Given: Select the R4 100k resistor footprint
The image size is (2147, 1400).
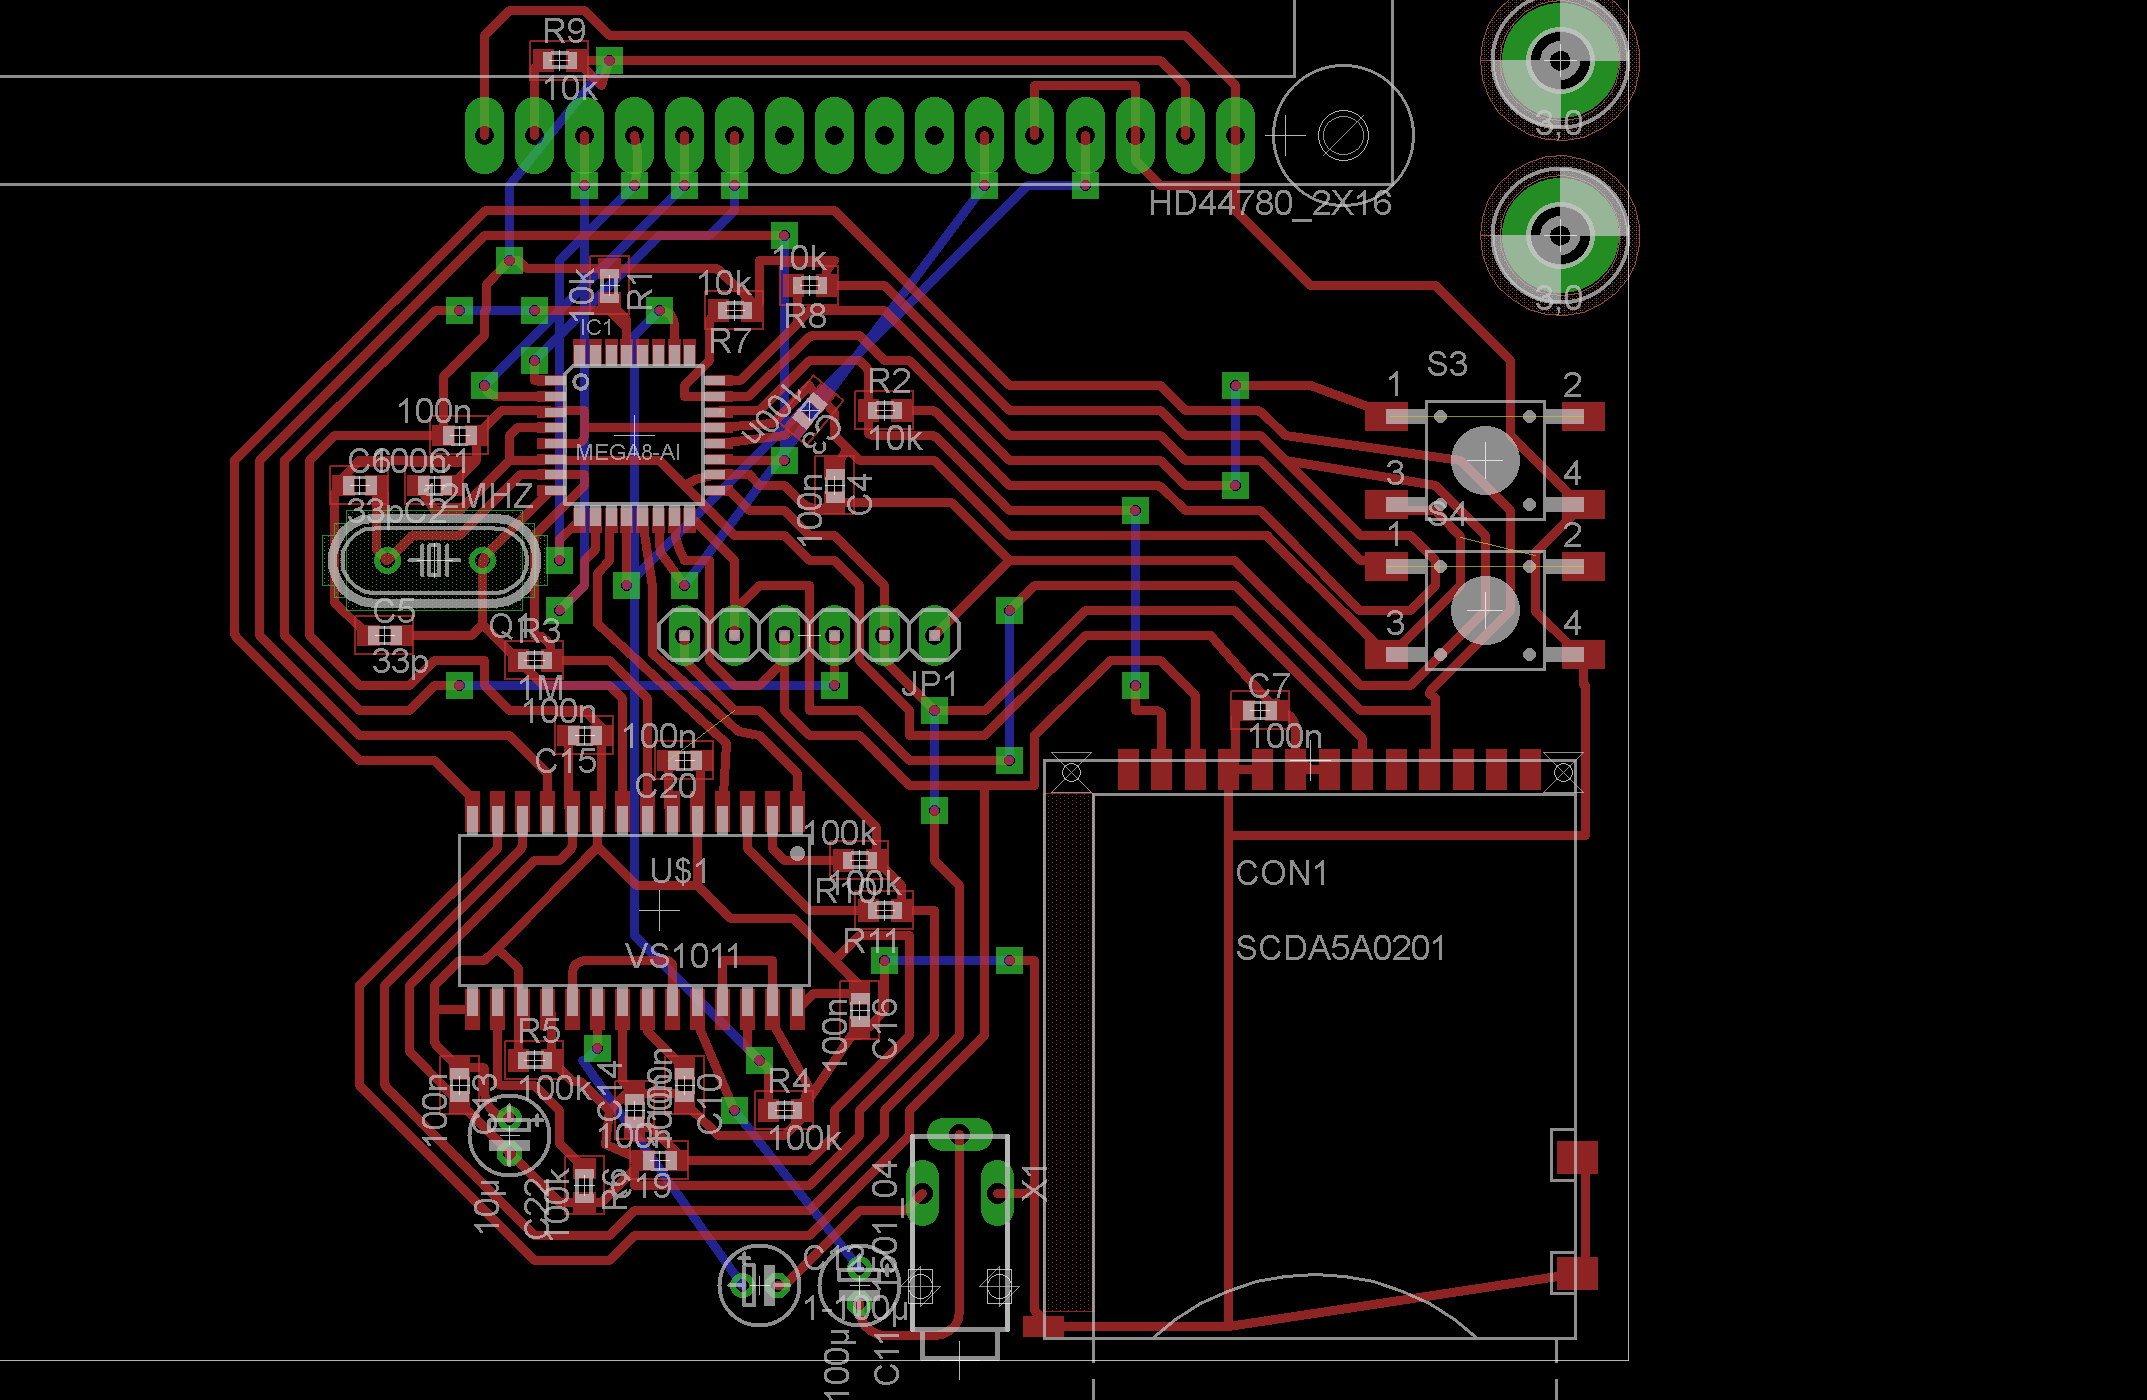Looking at the screenshot, I should [x=785, y=1111].
